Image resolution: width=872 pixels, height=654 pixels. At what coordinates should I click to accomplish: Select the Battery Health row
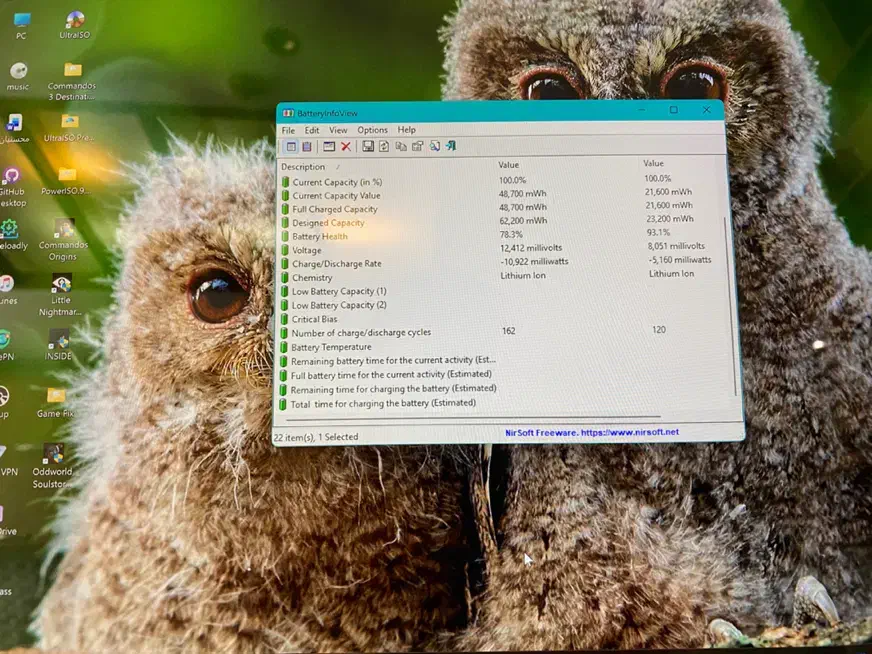tap(320, 237)
